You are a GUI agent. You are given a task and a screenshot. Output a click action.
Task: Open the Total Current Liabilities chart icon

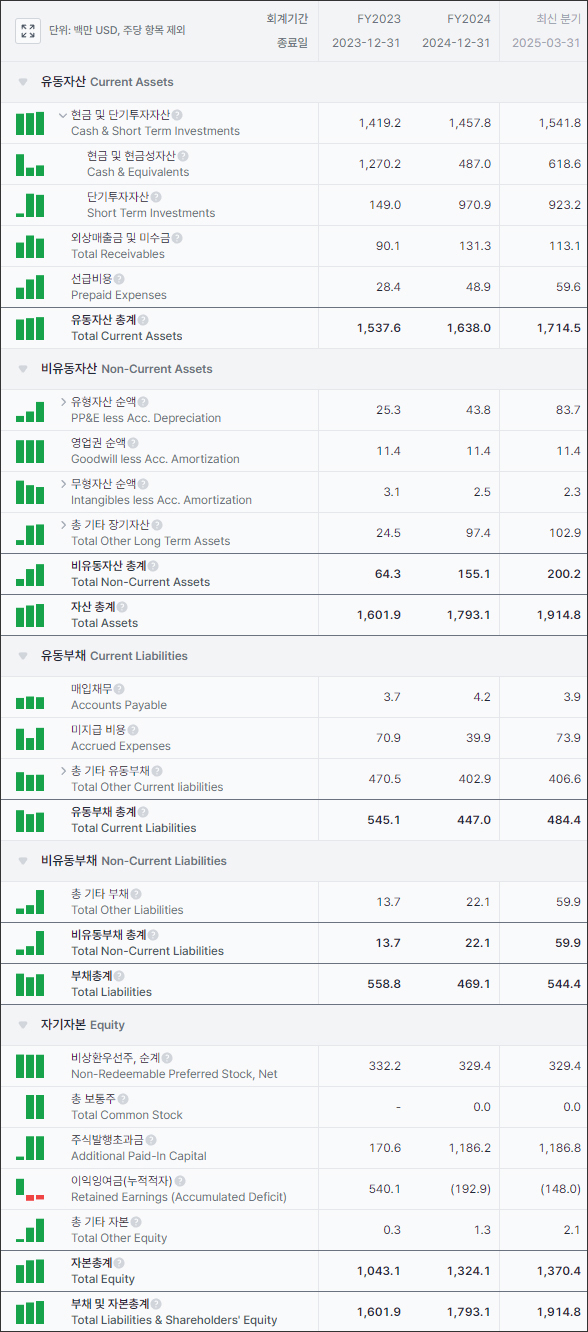pyautogui.click(x=30, y=820)
